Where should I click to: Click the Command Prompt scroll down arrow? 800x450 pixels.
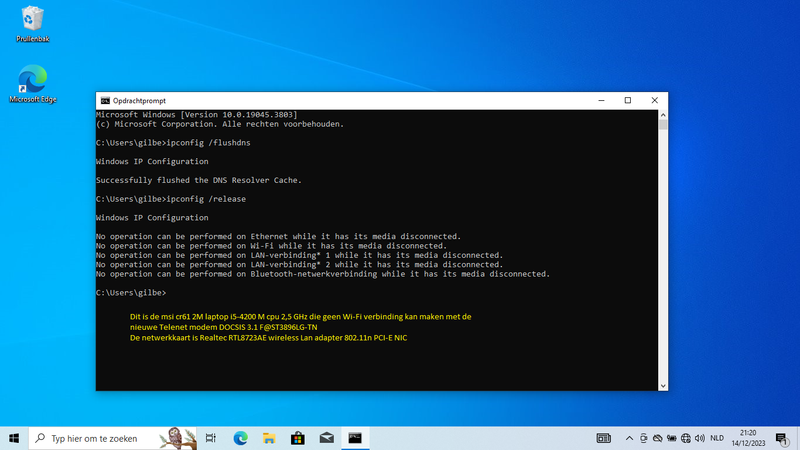click(x=663, y=386)
